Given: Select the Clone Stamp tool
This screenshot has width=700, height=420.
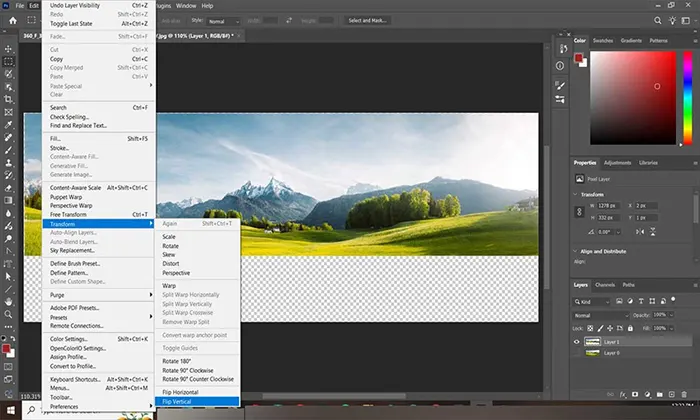Looking at the screenshot, I should pos(8,163).
